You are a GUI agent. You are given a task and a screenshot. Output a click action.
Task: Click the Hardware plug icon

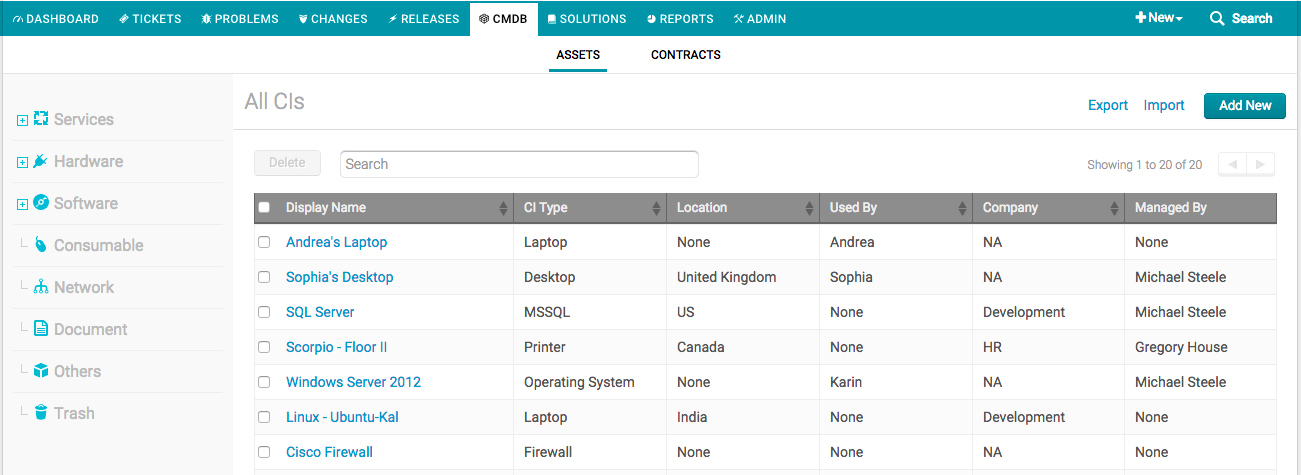41,161
